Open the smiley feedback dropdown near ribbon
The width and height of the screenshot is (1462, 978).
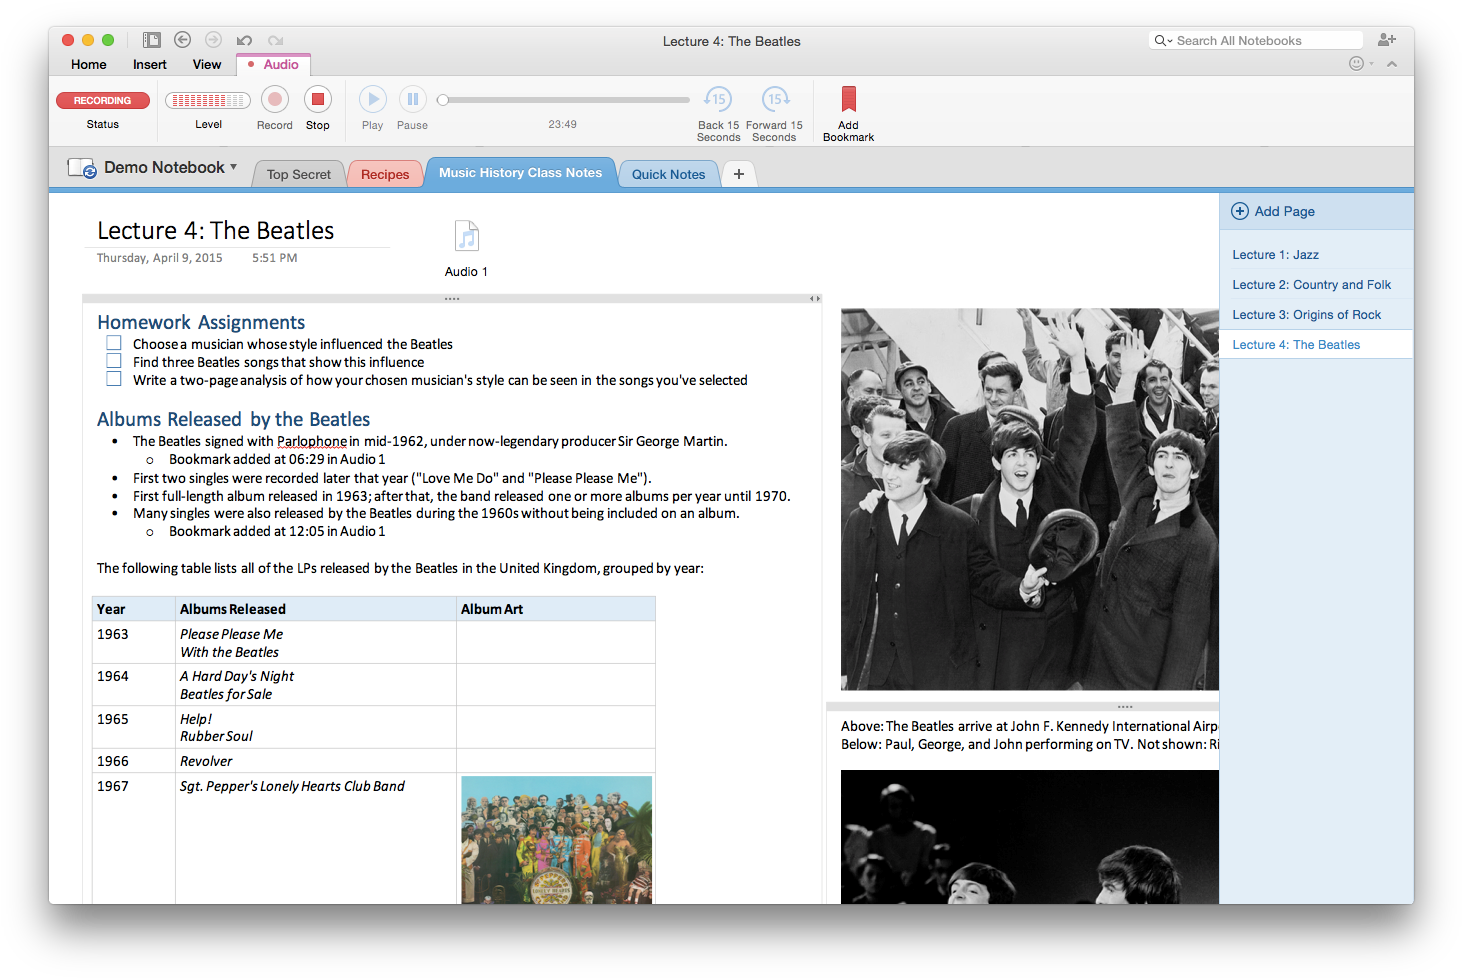1358,63
